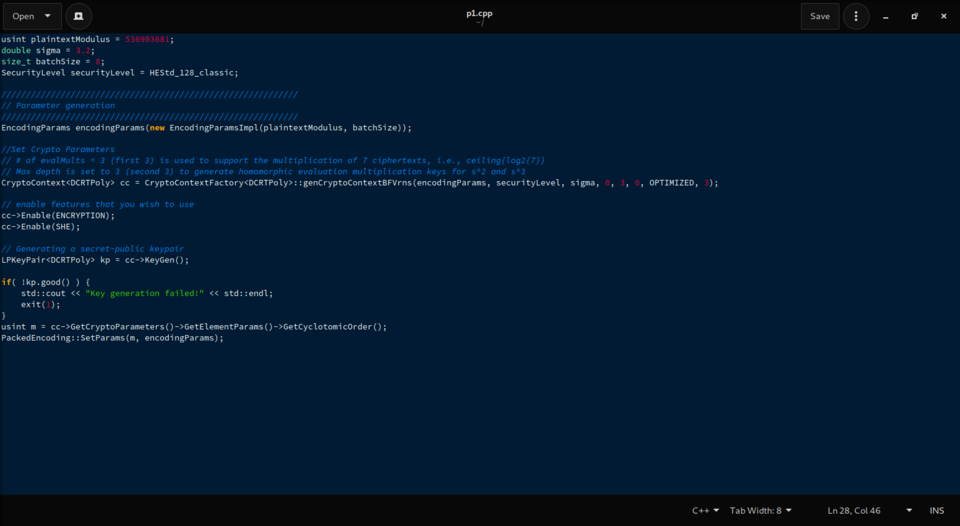Click the OPTIMIZED argument
960x526 pixels.
coord(672,183)
